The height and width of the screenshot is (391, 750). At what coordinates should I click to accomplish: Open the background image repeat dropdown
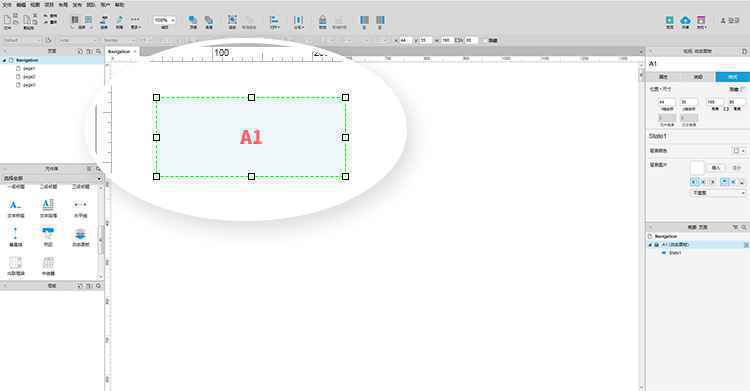pyautogui.click(x=718, y=193)
